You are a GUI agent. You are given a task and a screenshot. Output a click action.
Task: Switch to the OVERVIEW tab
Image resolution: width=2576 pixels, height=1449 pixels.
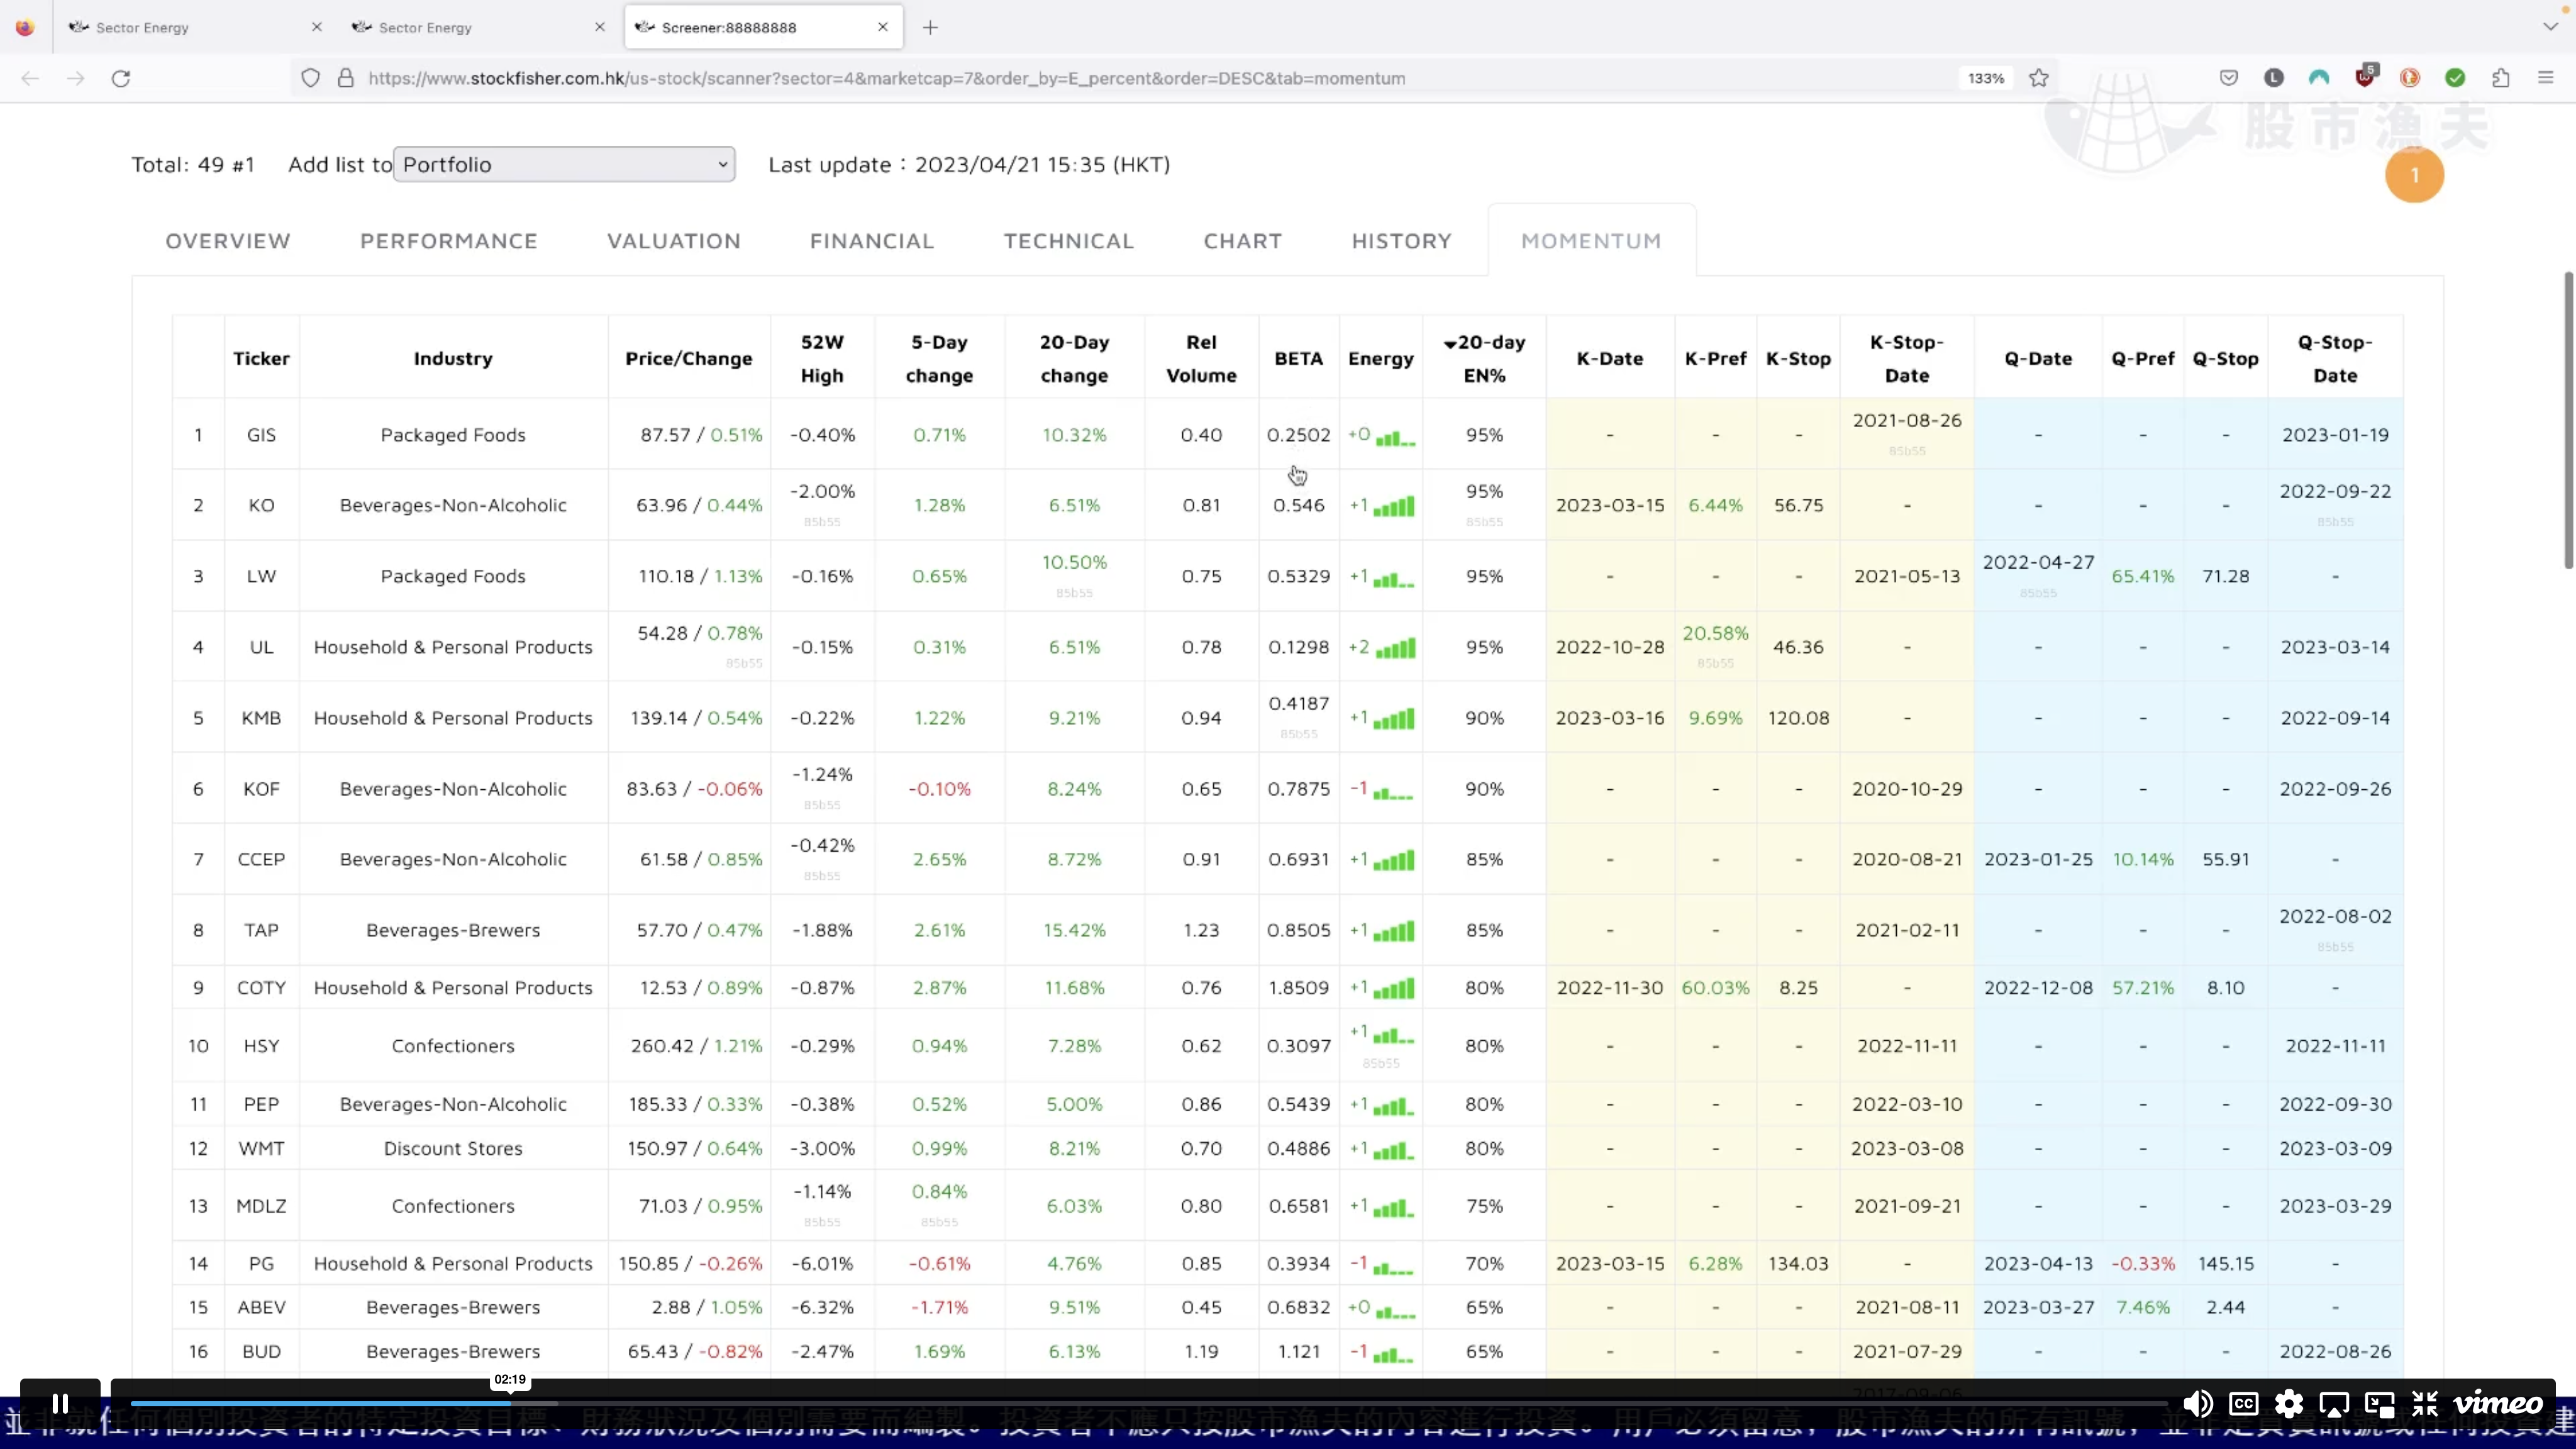(228, 241)
